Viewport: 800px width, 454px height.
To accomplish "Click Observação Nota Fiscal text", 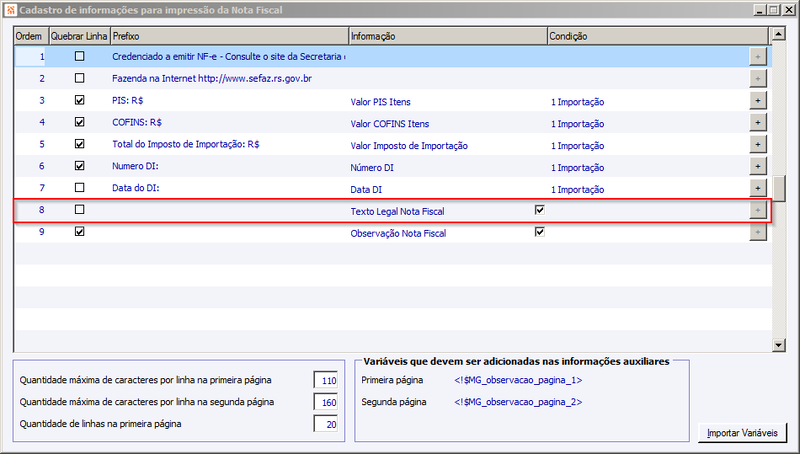I will point(398,234).
